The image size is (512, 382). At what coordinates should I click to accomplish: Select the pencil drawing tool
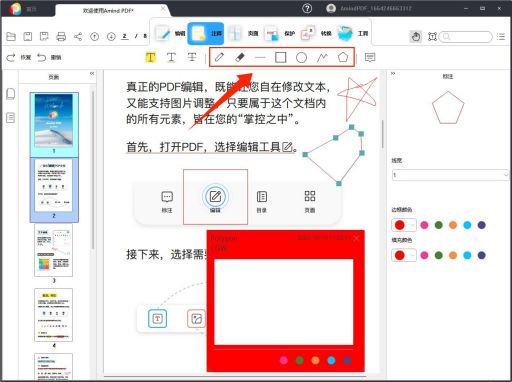(219, 57)
